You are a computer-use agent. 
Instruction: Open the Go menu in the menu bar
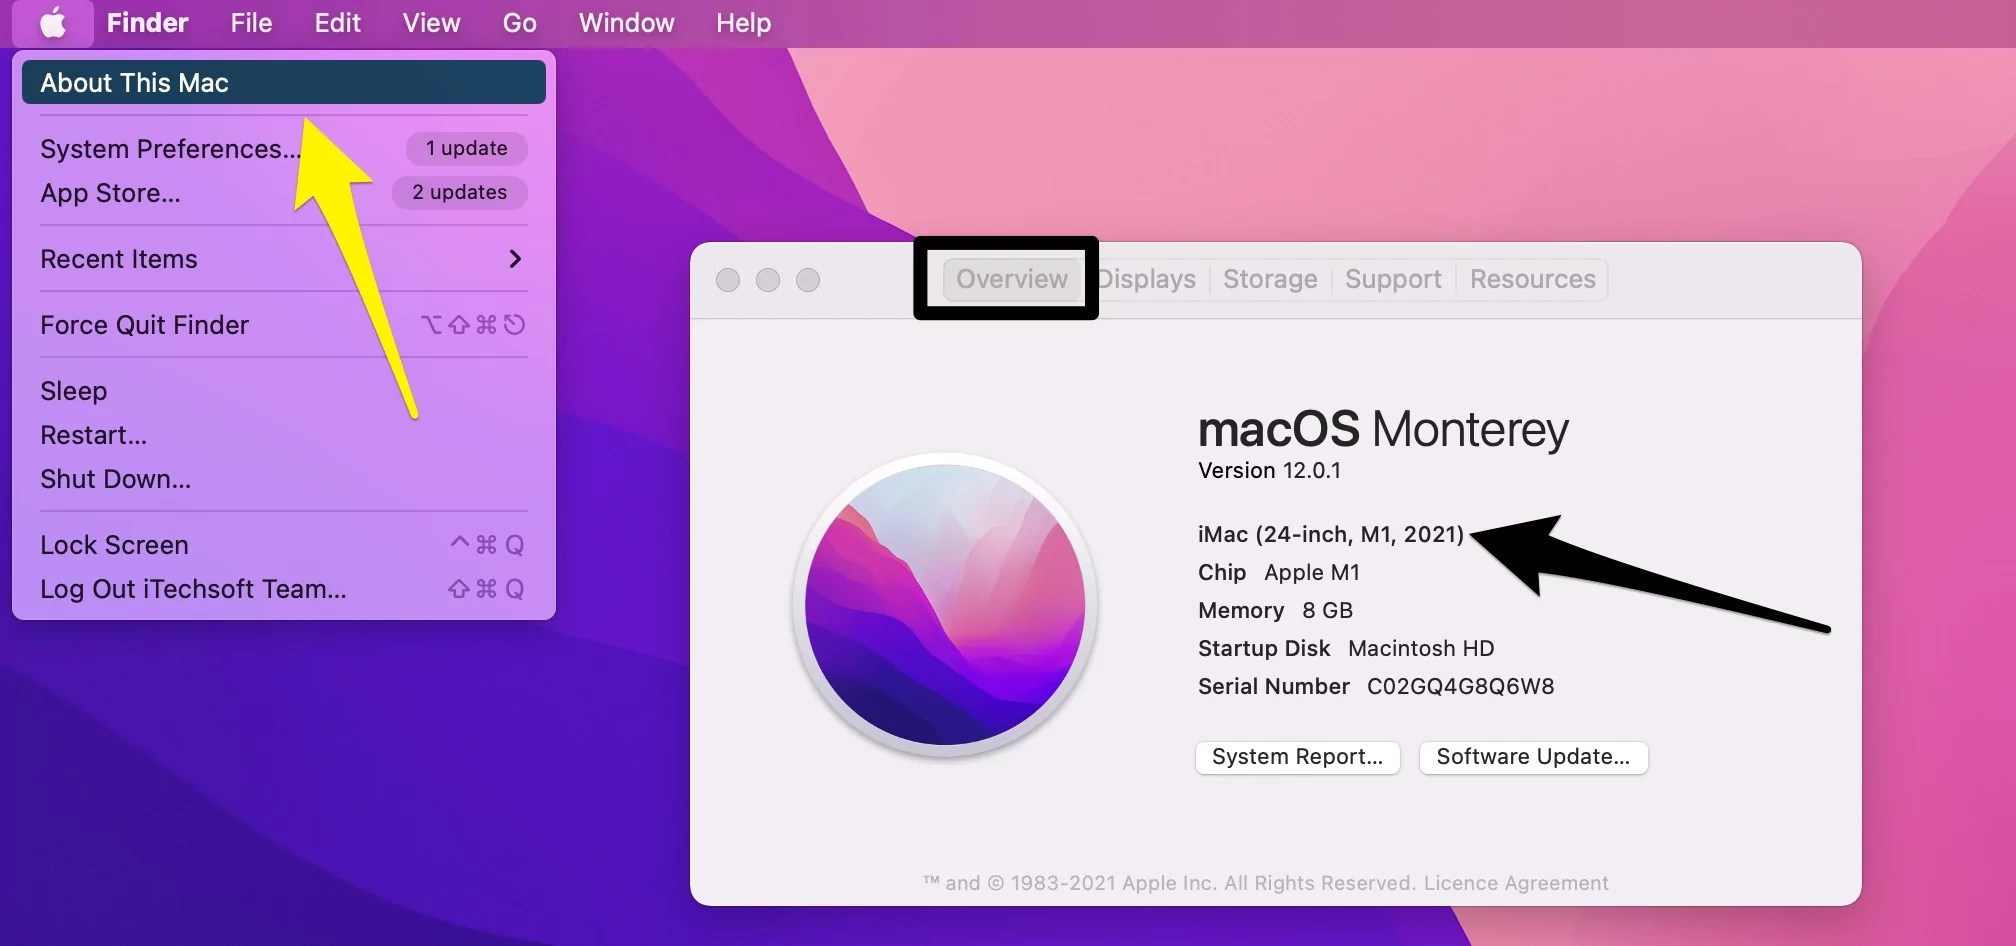click(x=519, y=22)
